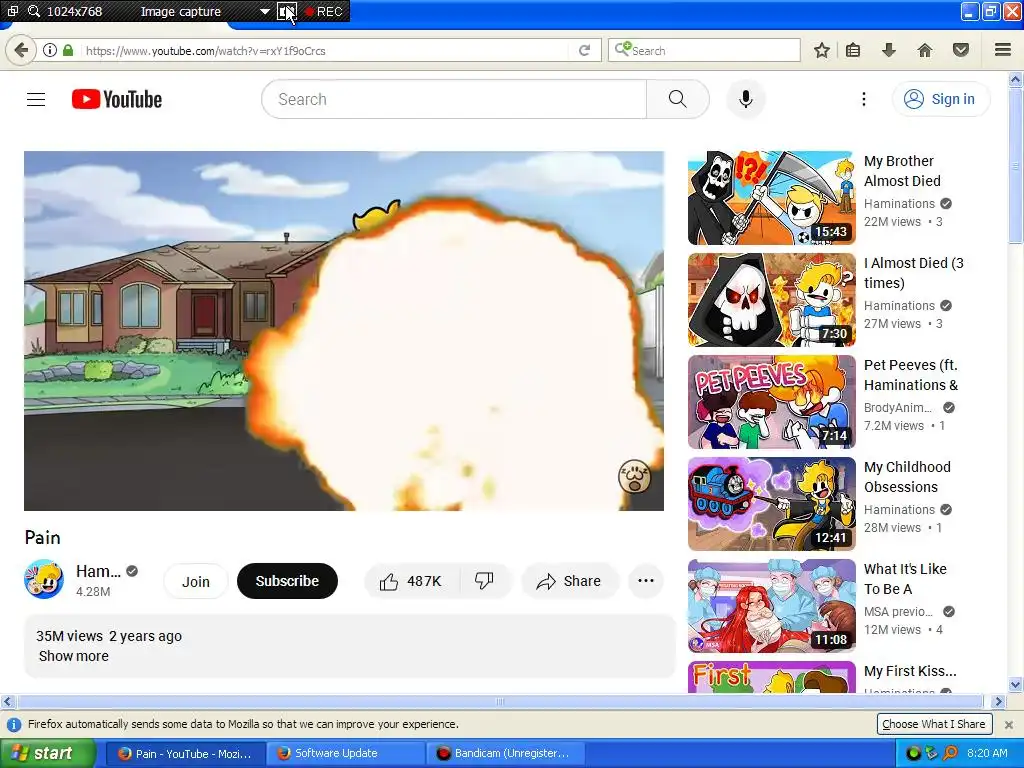Open Bandicam capture mode dropdown arrow

(264, 12)
